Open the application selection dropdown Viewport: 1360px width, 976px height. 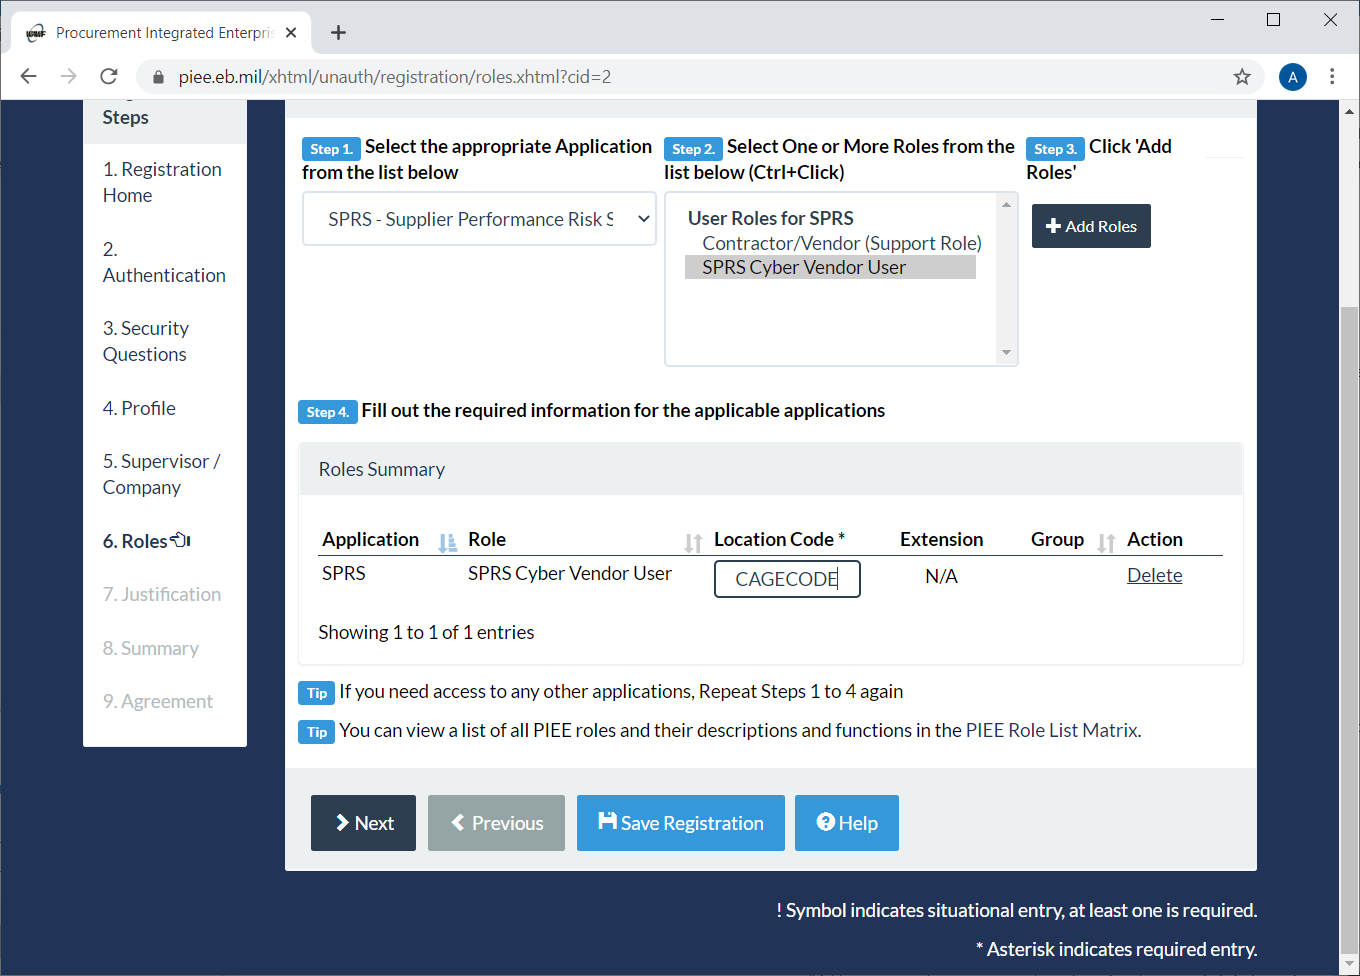click(479, 219)
